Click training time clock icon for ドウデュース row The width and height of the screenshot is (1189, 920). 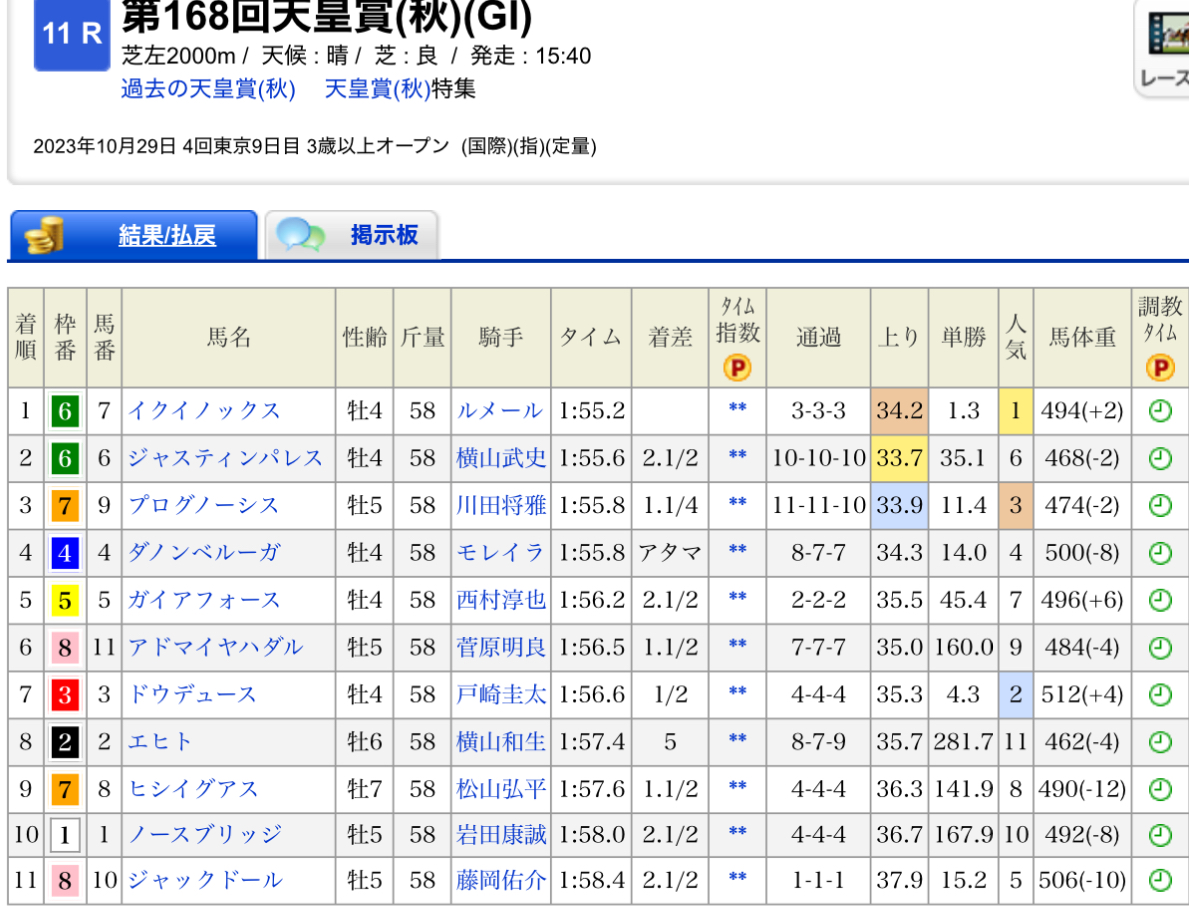click(1160, 694)
